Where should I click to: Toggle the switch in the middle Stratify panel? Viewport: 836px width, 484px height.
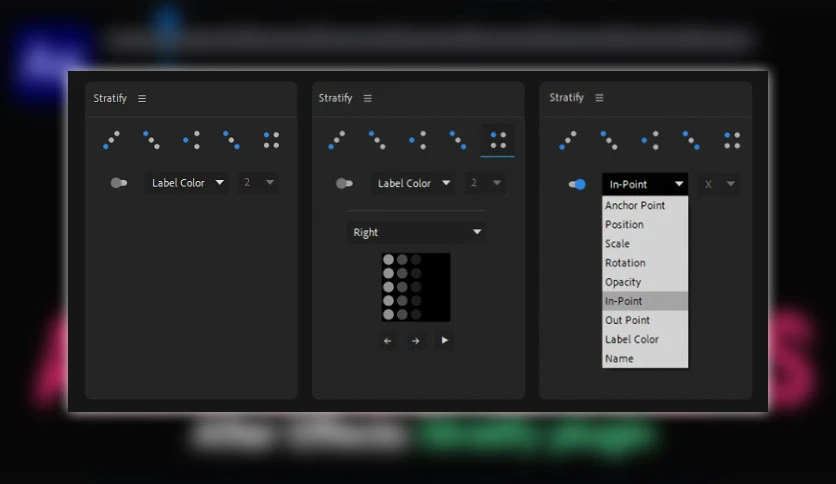click(344, 183)
